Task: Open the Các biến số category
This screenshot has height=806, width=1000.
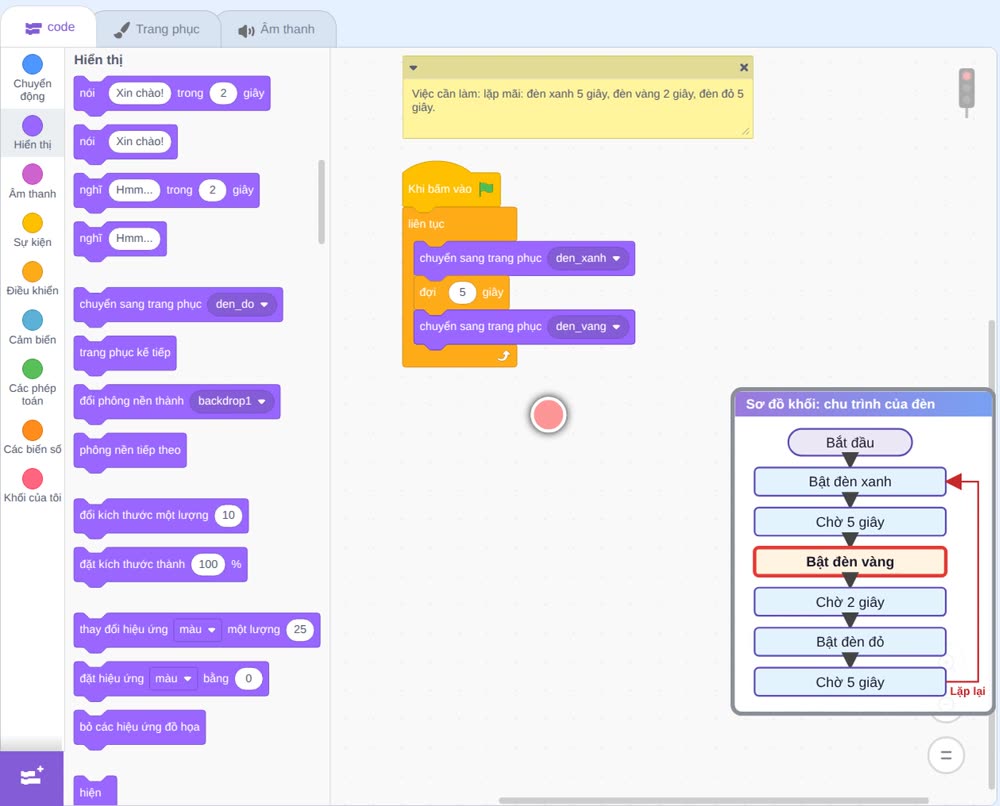Action: [32, 437]
